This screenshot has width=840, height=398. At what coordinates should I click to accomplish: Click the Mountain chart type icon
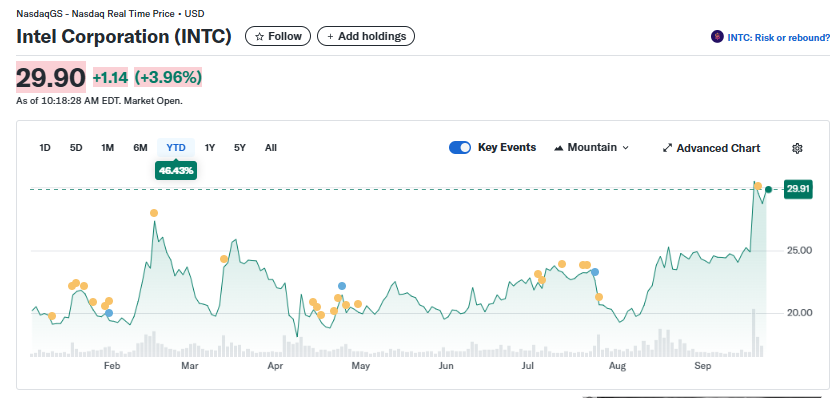click(559, 148)
